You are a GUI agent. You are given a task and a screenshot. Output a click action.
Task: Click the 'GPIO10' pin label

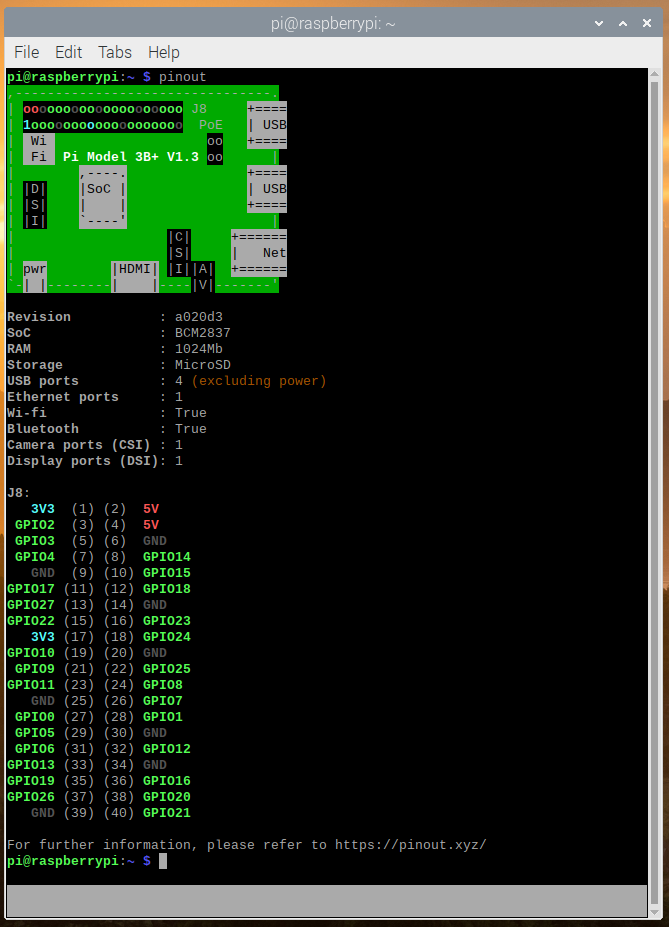pyautogui.click(x=31, y=653)
